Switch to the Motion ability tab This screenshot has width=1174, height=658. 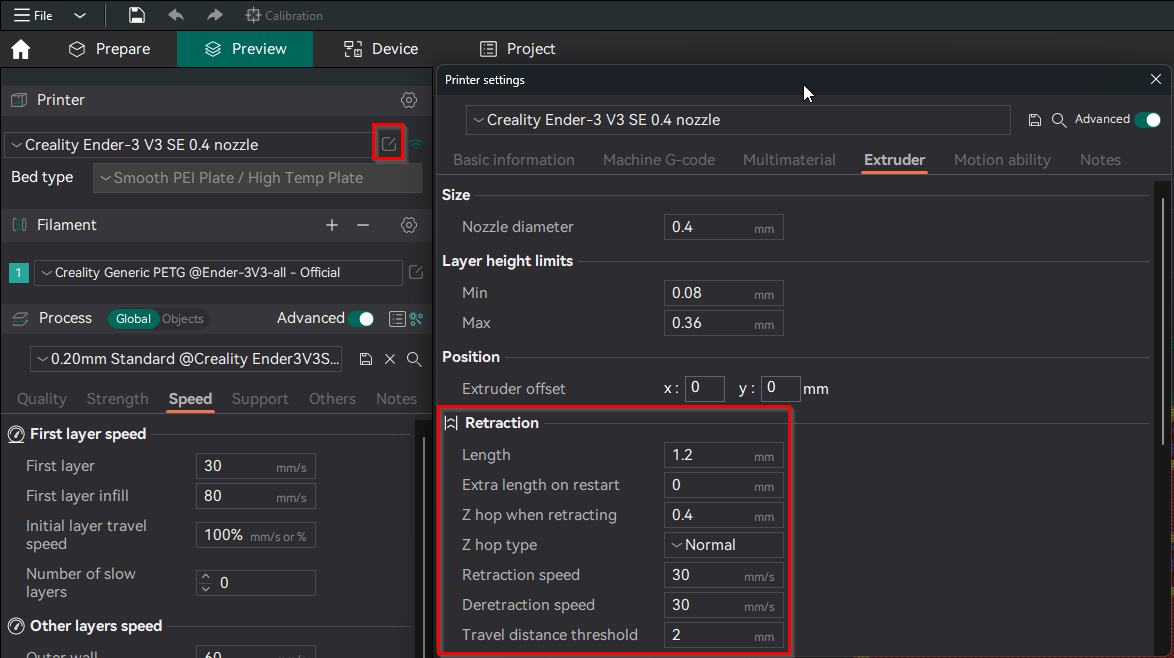coord(1001,160)
